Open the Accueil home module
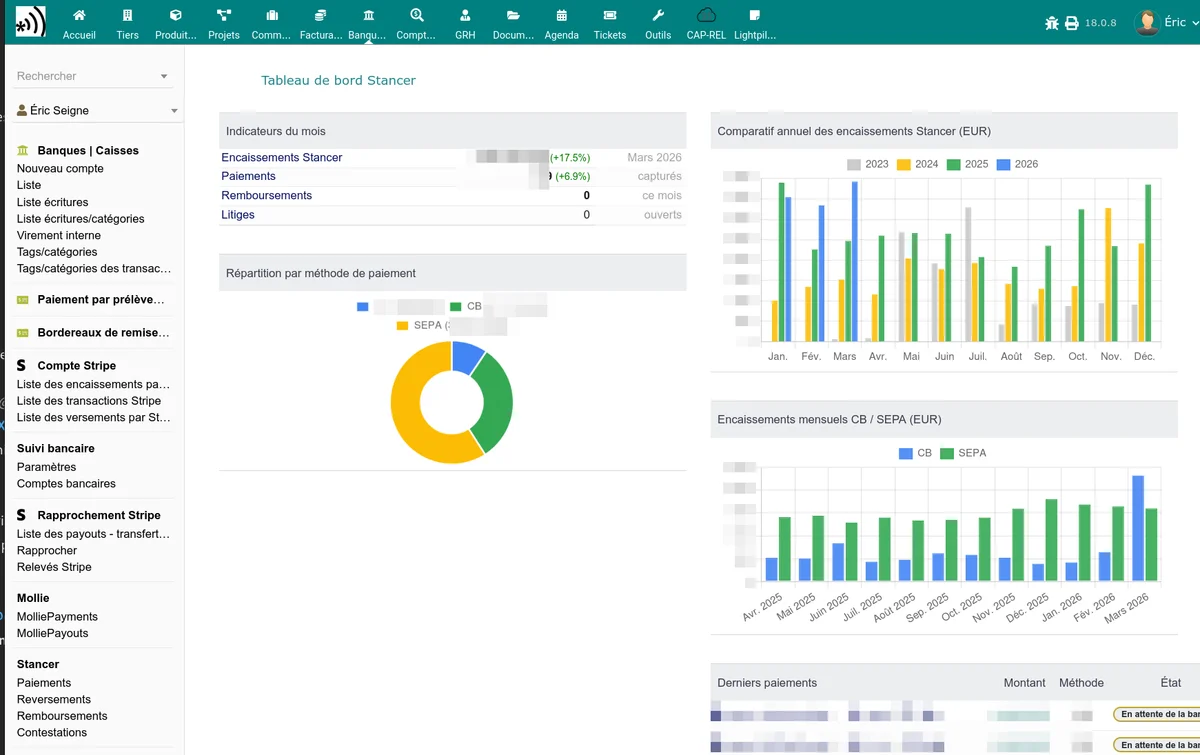Screen dimensions: 1200x755 (x=79, y=16)
